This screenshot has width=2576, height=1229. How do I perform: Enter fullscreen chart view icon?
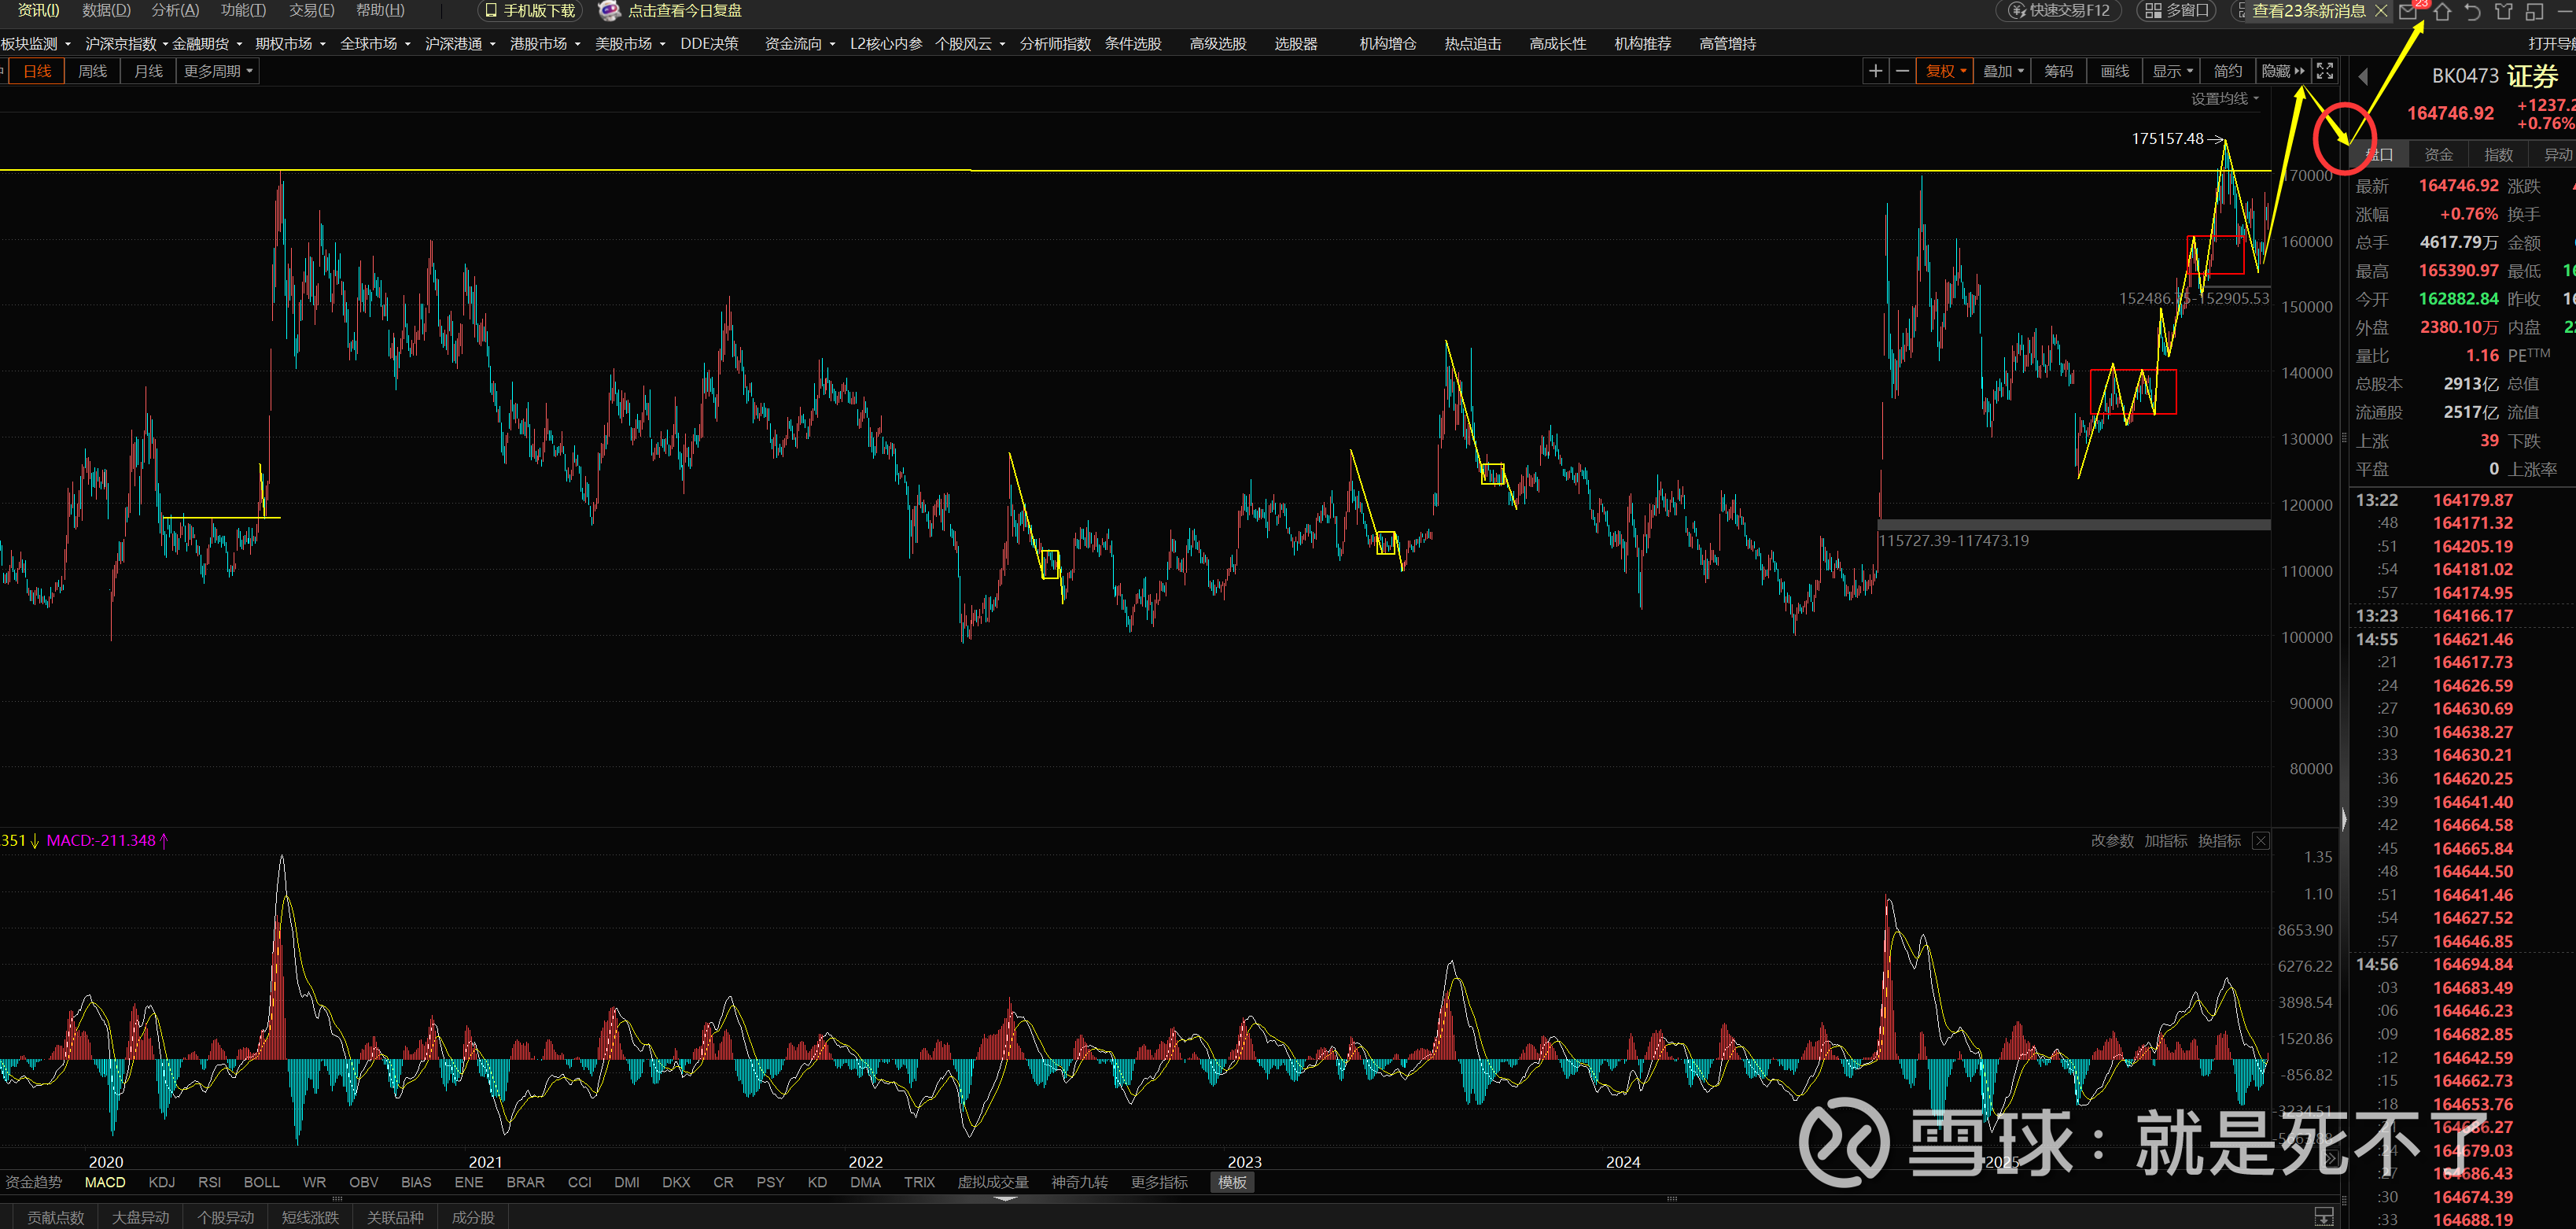coord(2325,71)
